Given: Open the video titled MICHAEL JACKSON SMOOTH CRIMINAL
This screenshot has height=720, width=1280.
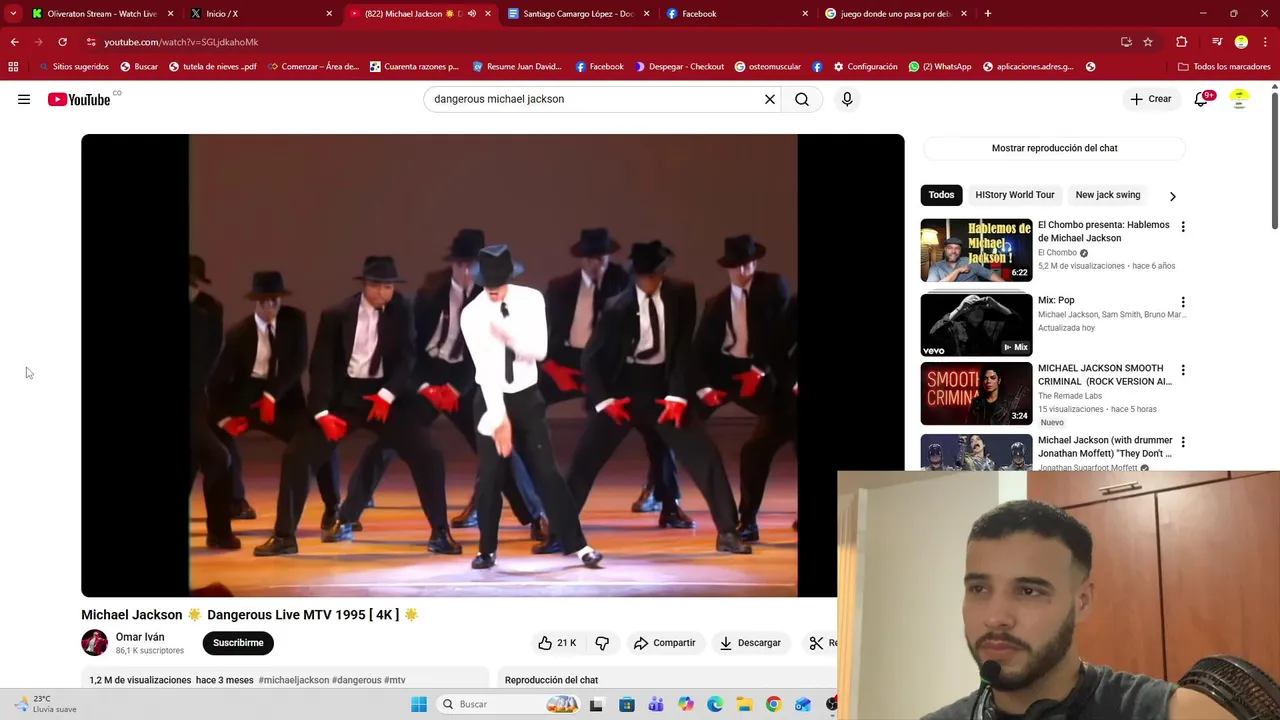Looking at the screenshot, I should (x=1104, y=375).
